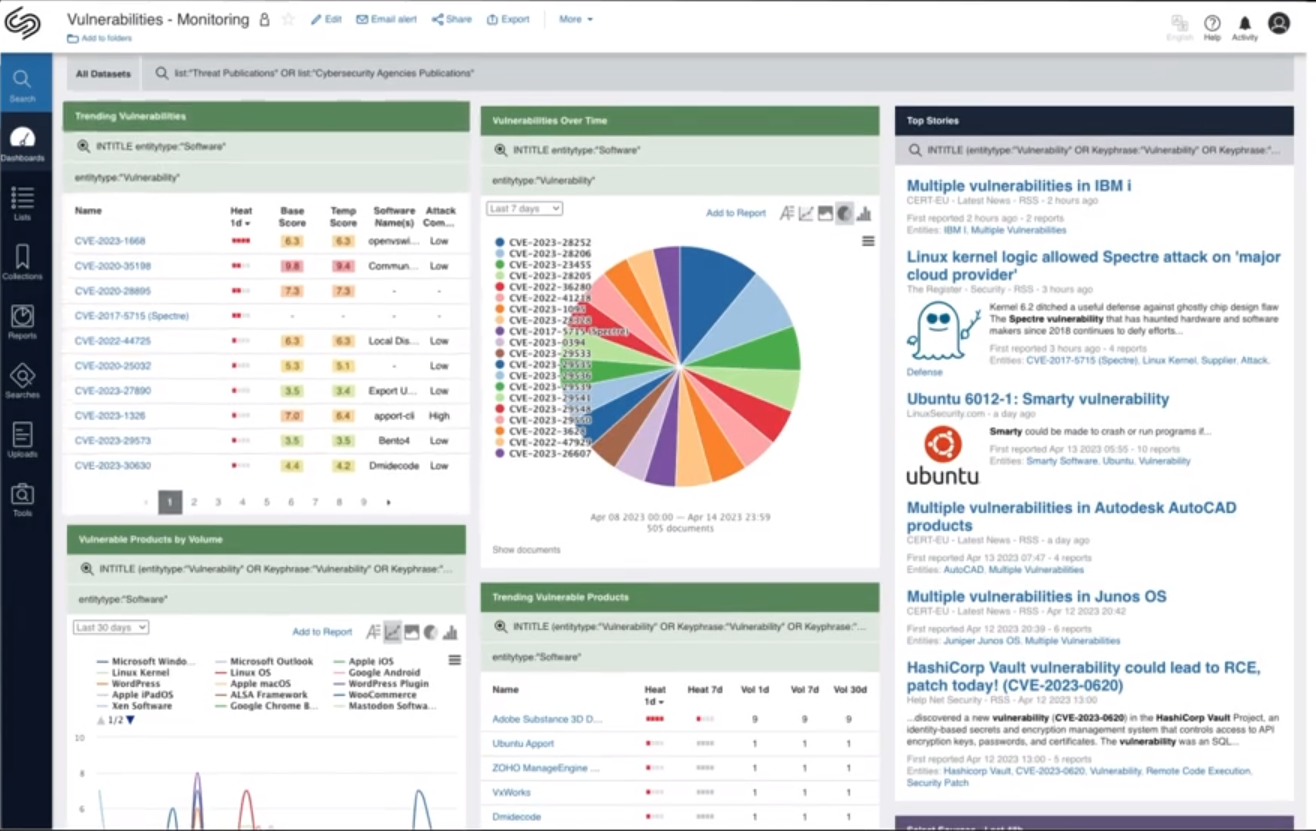Sort Trending Vulnerable Products by Heat 1d
The width and height of the screenshot is (1316, 831).
coord(655,695)
